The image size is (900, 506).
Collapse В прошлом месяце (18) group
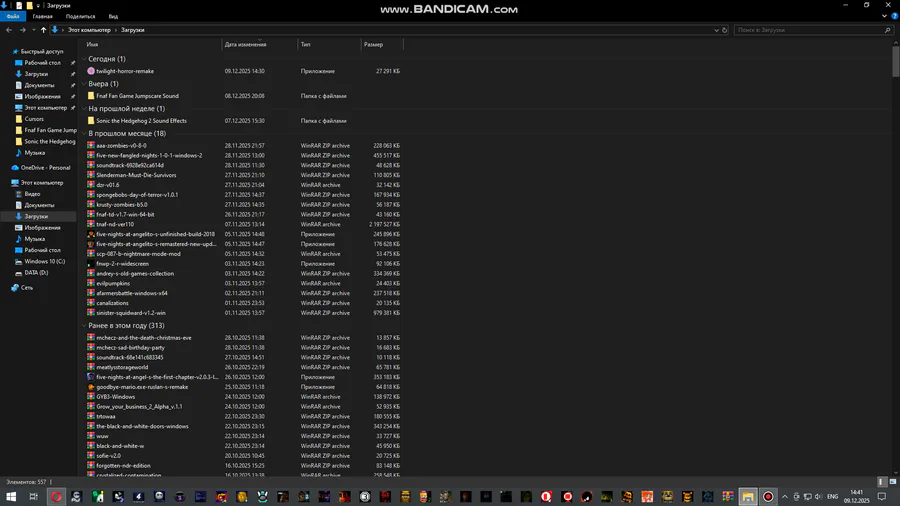pos(84,133)
